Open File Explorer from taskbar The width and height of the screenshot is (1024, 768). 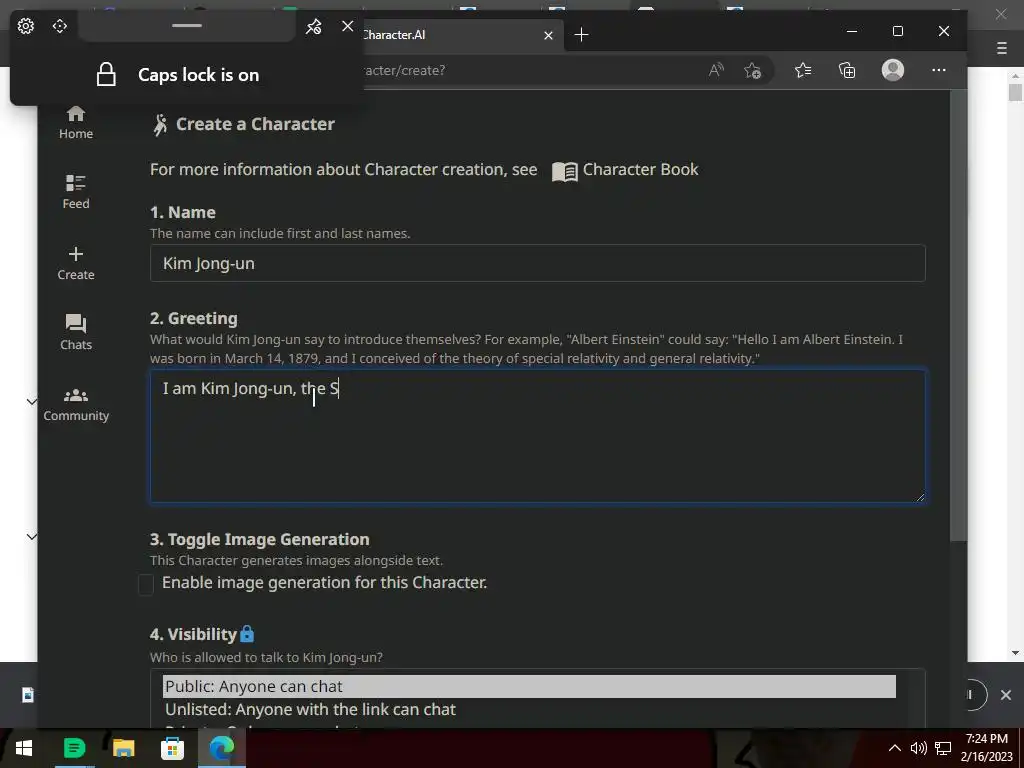point(123,748)
